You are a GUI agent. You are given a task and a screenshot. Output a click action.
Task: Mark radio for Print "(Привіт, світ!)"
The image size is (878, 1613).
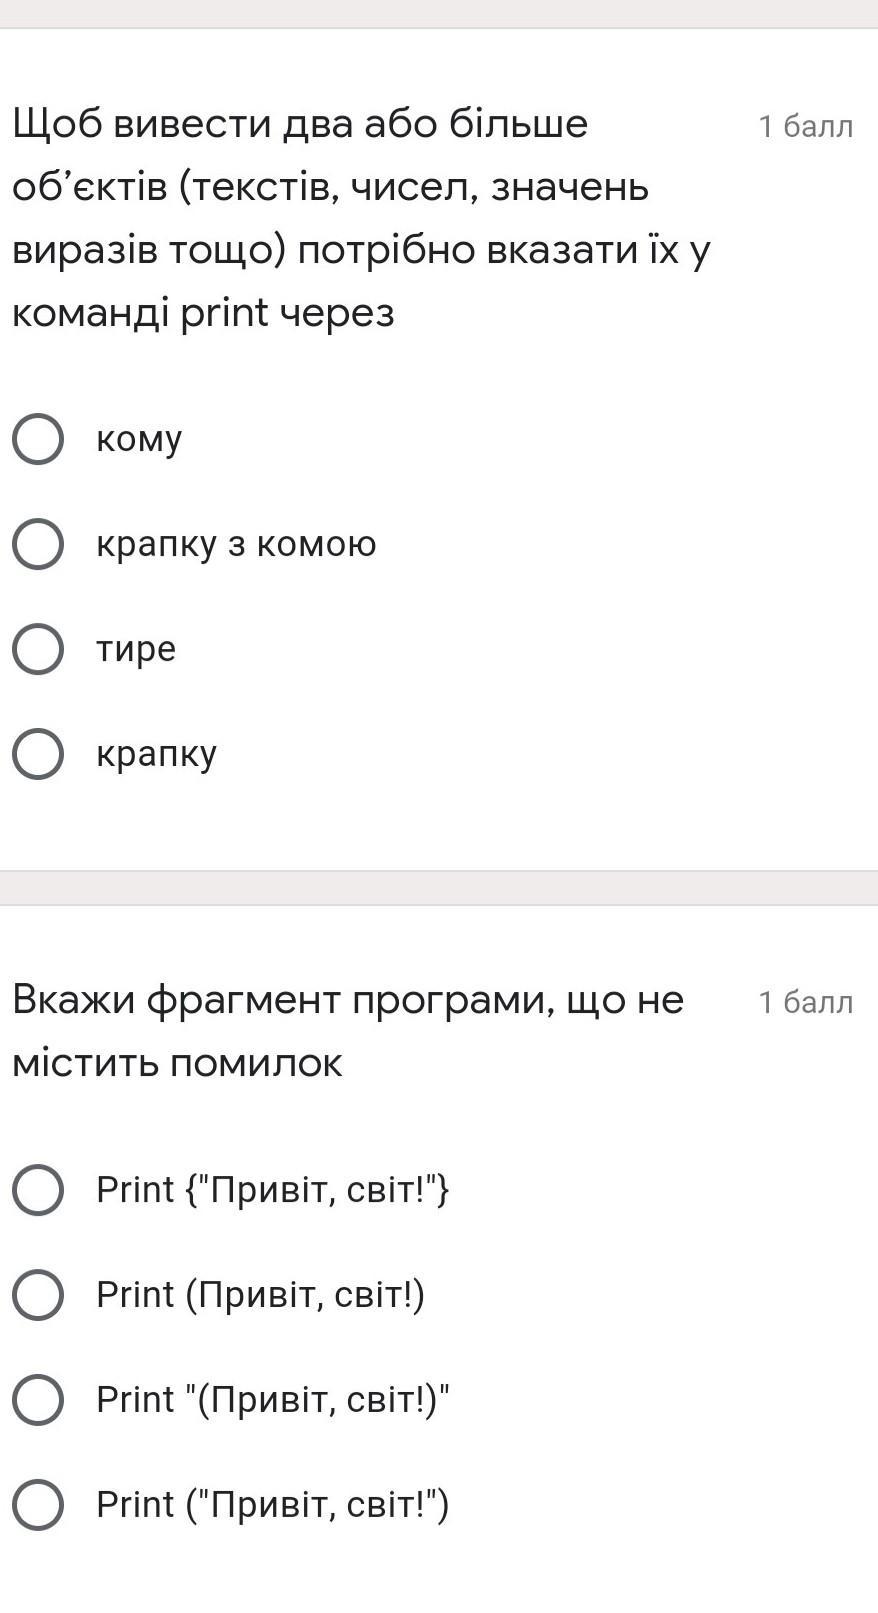(x=38, y=1400)
